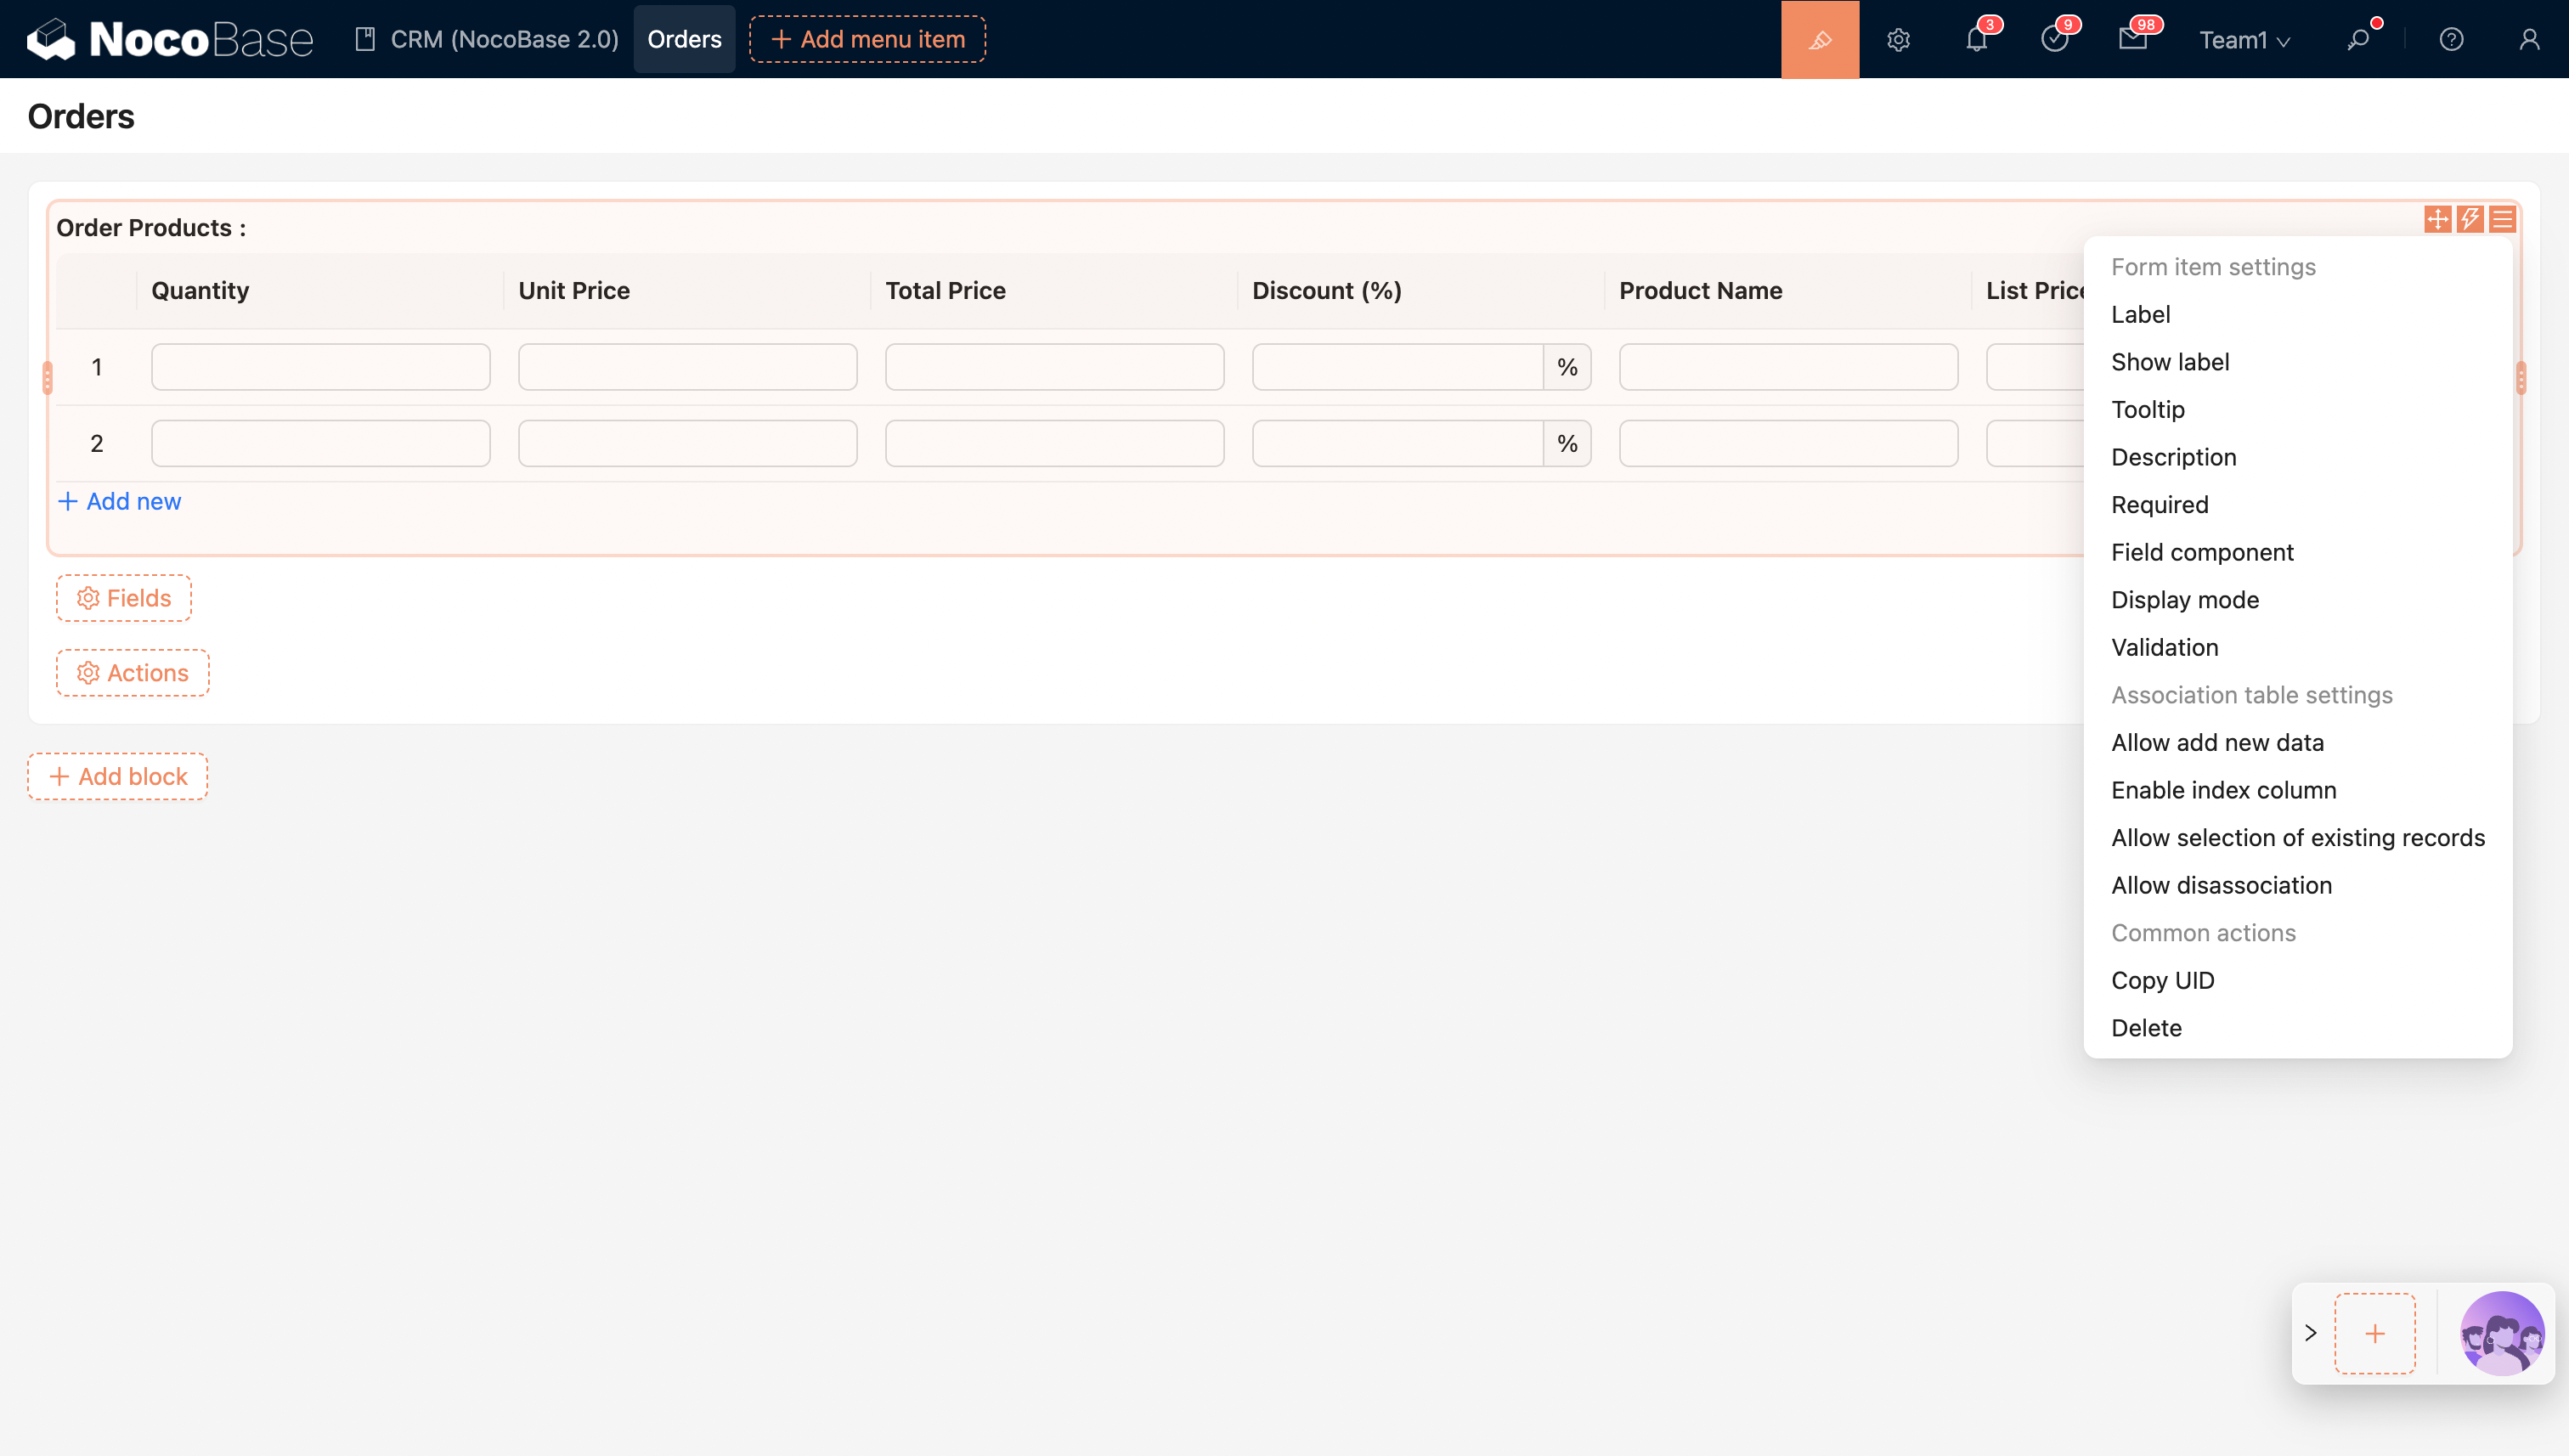
Task: Switch to the Orders menu tab
Action: point(684,39)
